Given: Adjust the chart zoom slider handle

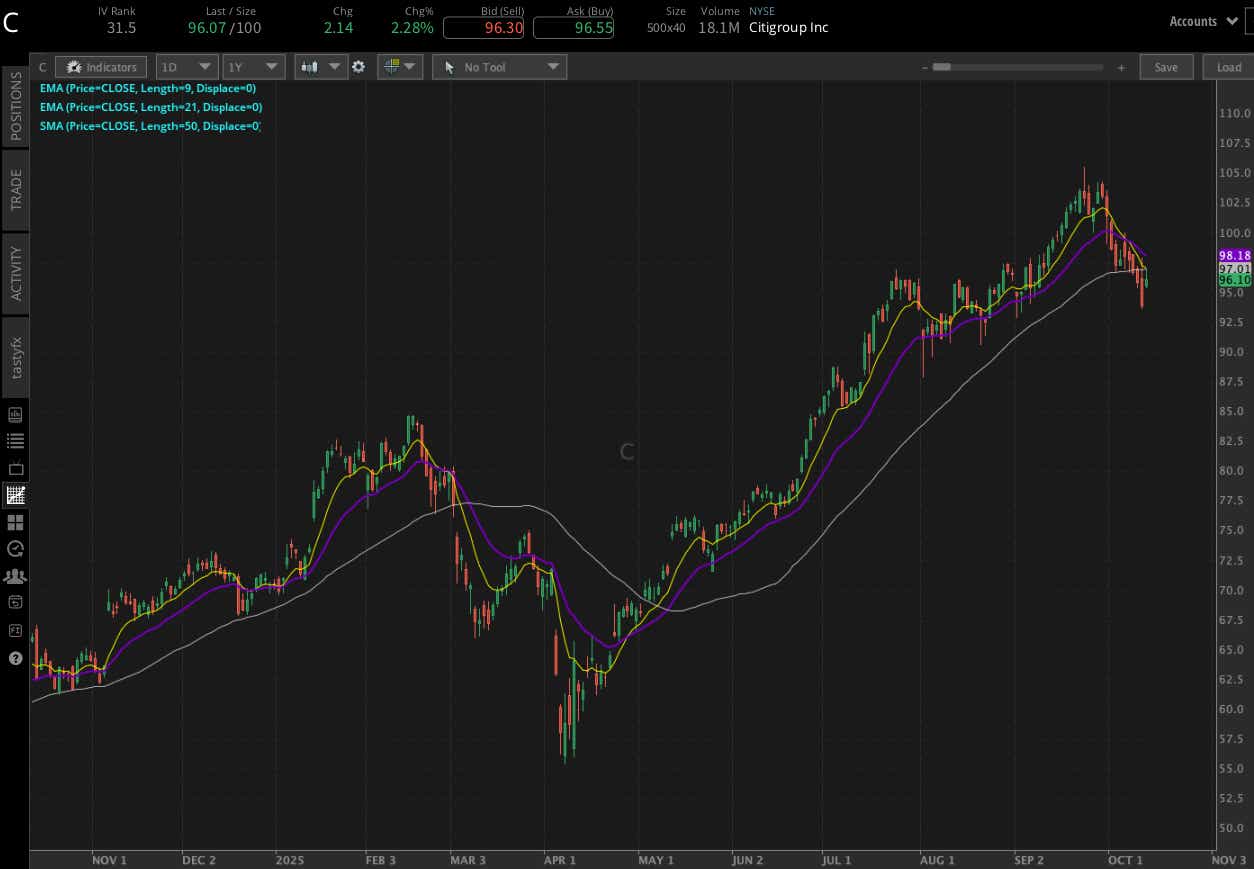Looking at the screenshot, I should pos(941,67).
